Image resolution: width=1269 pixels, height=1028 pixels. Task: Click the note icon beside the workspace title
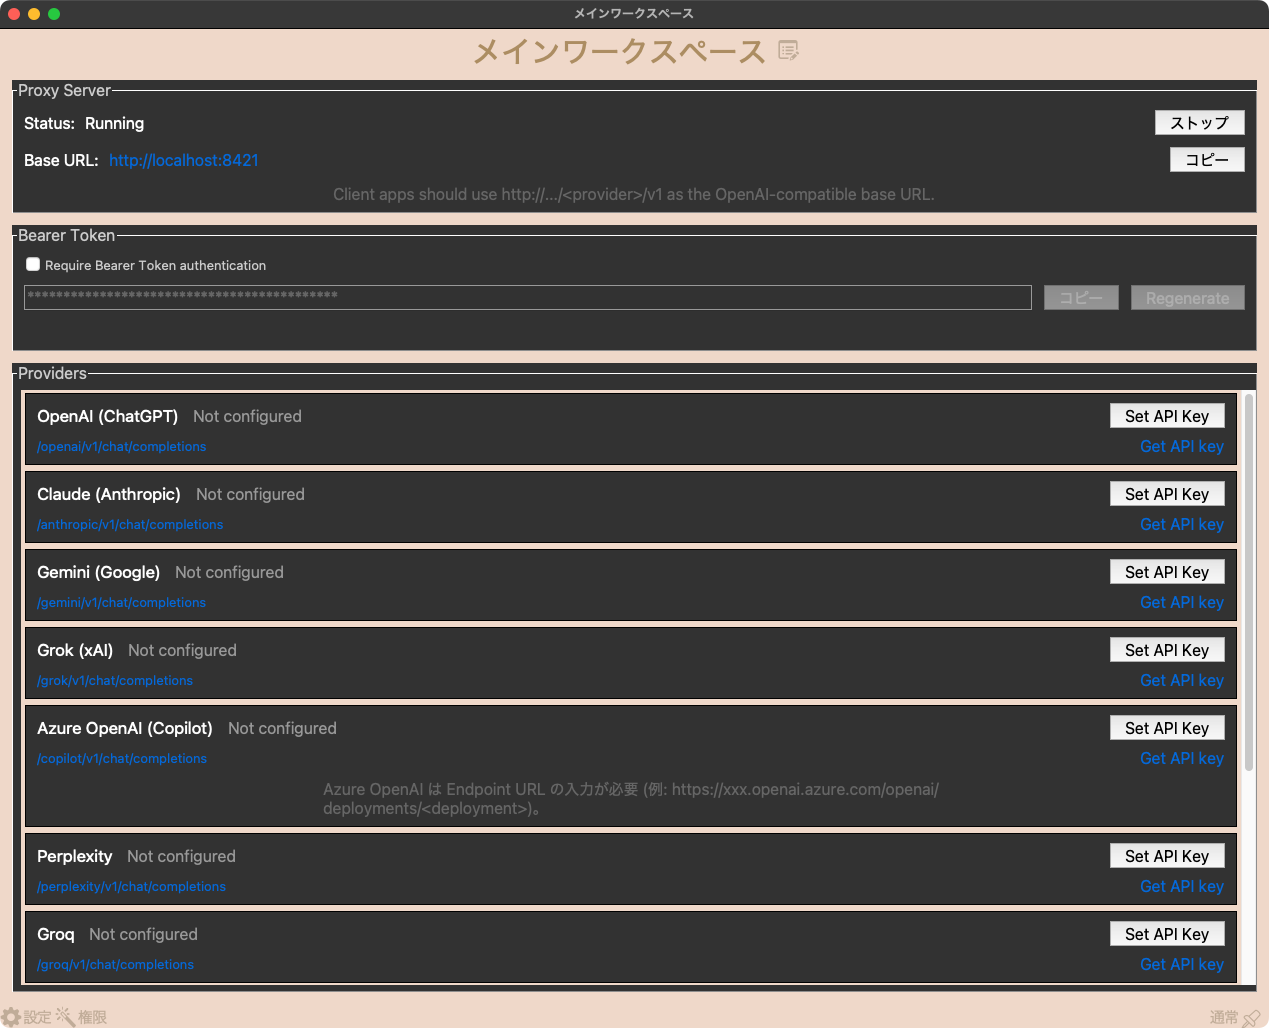coord(788,50)
